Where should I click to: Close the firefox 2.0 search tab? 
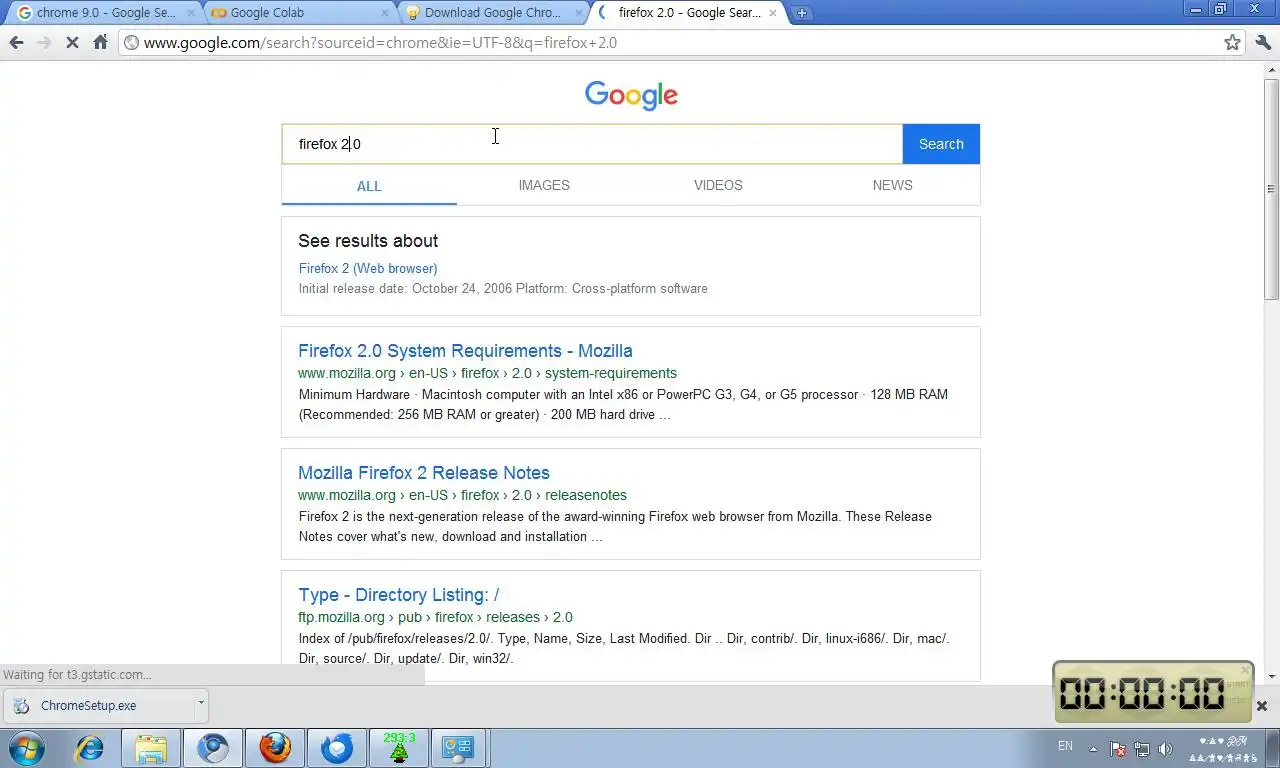[x=773, y=13]
